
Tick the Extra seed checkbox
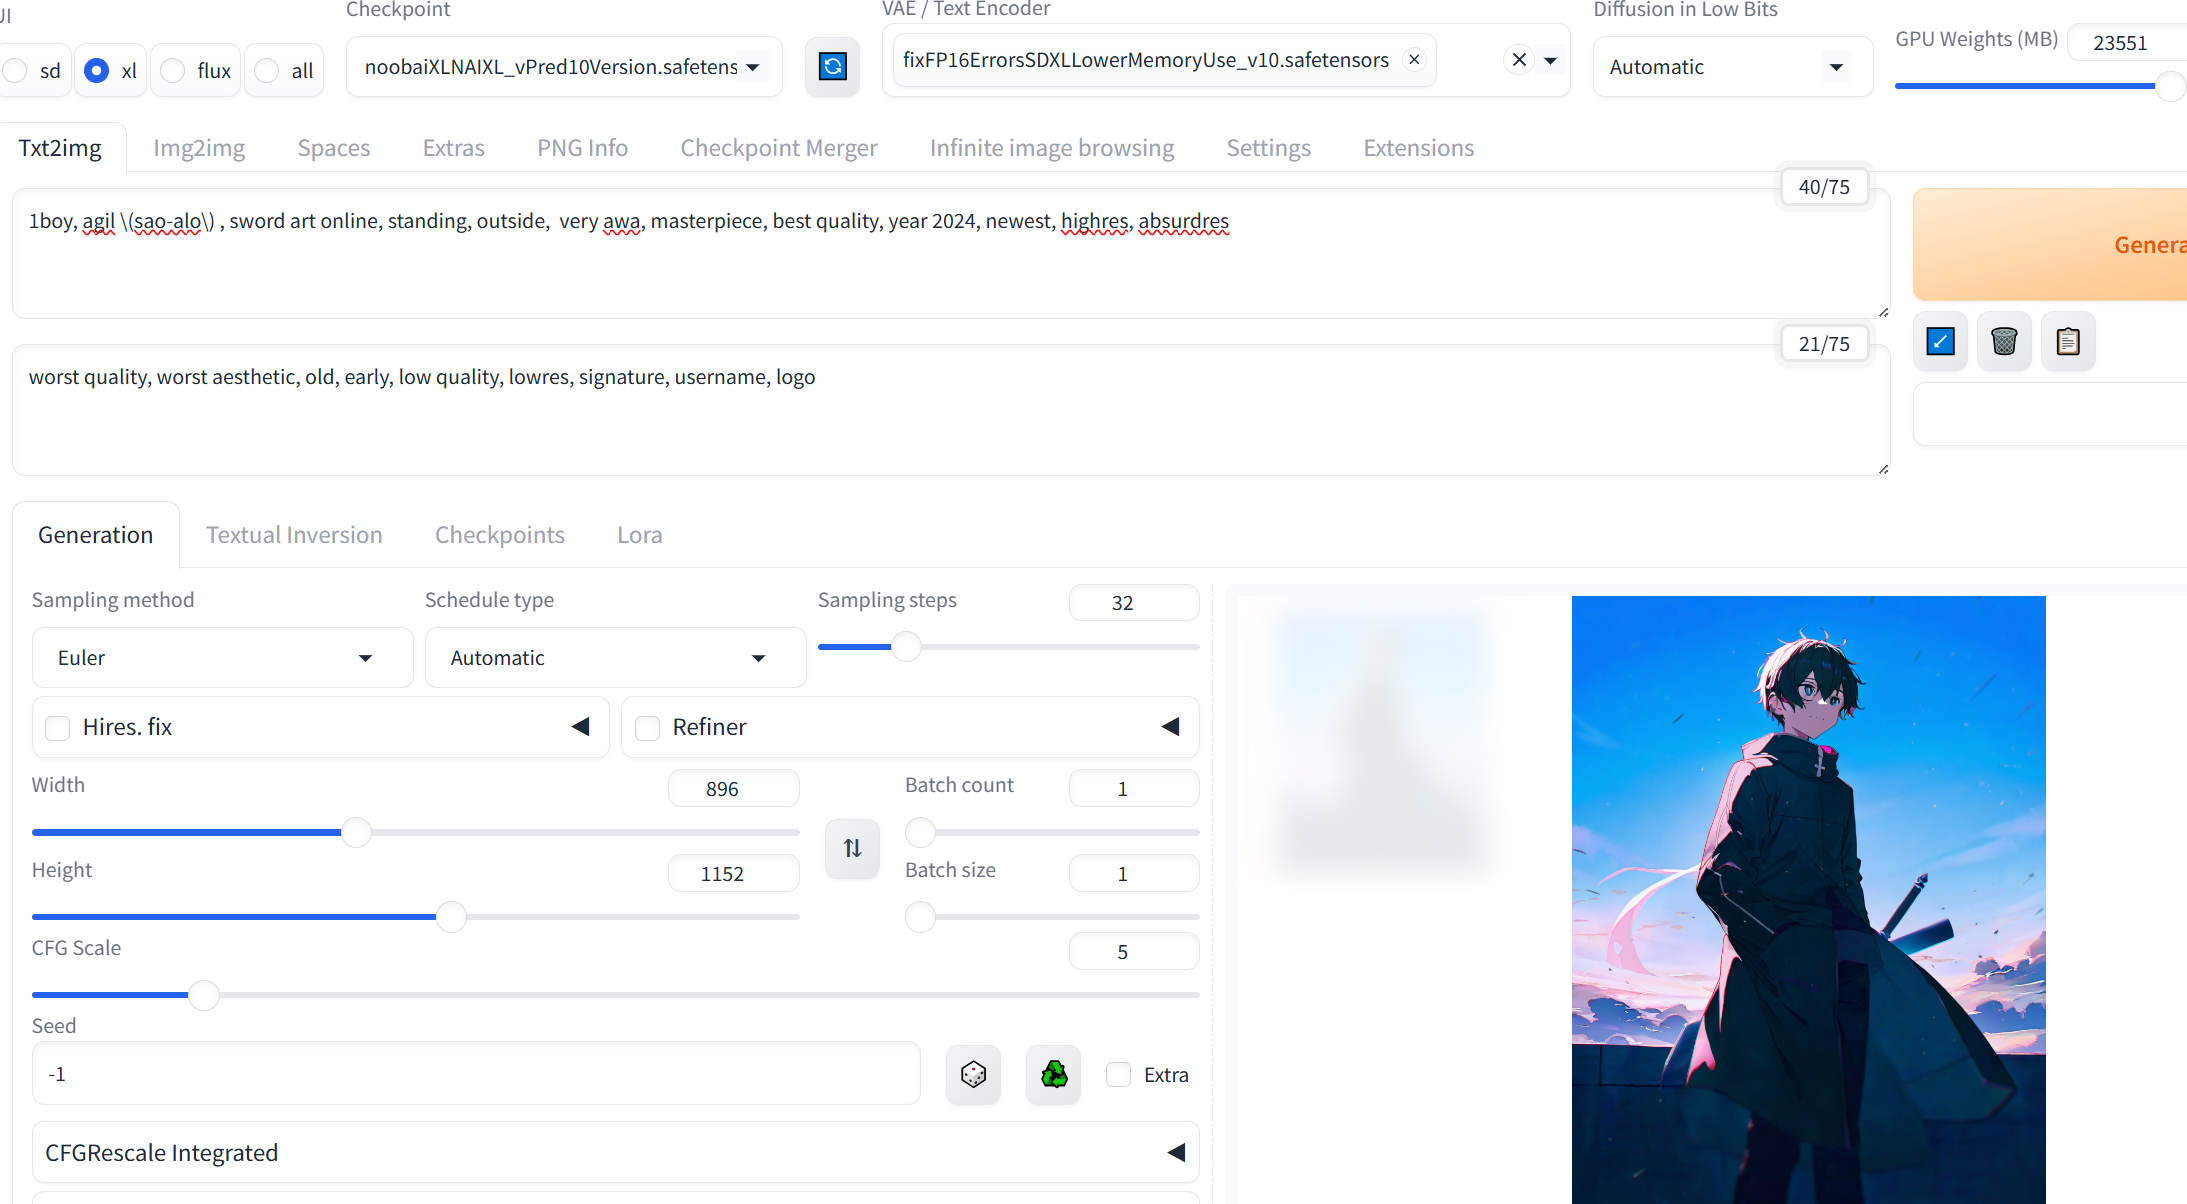(1118, 1075)
